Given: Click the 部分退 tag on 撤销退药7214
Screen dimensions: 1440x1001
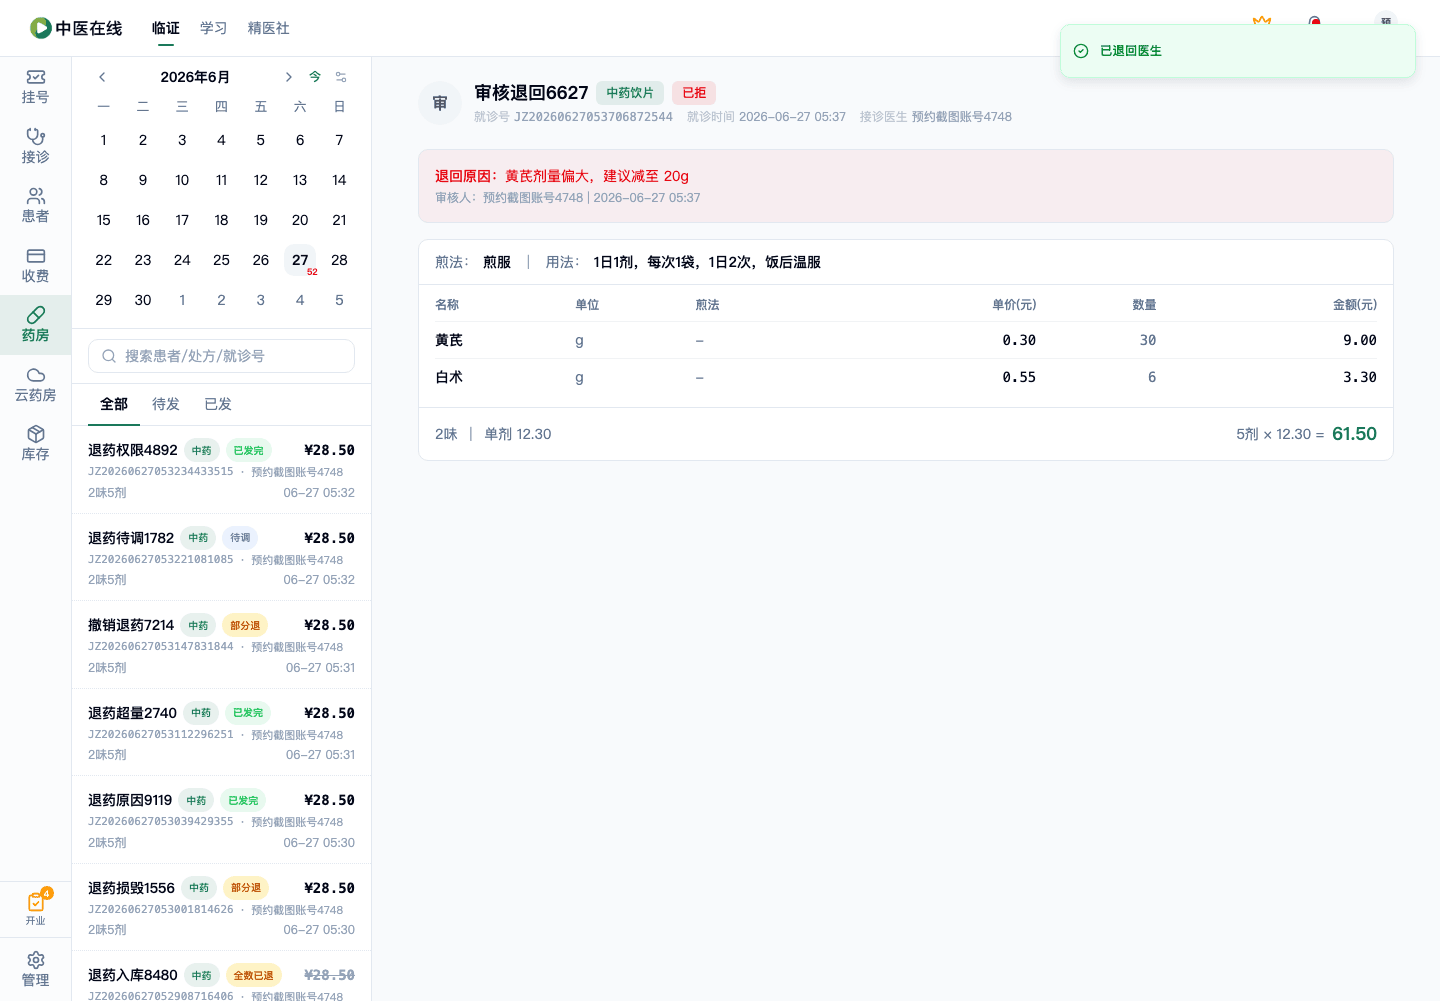Looking at the screenshot, I should click(245, 625).
